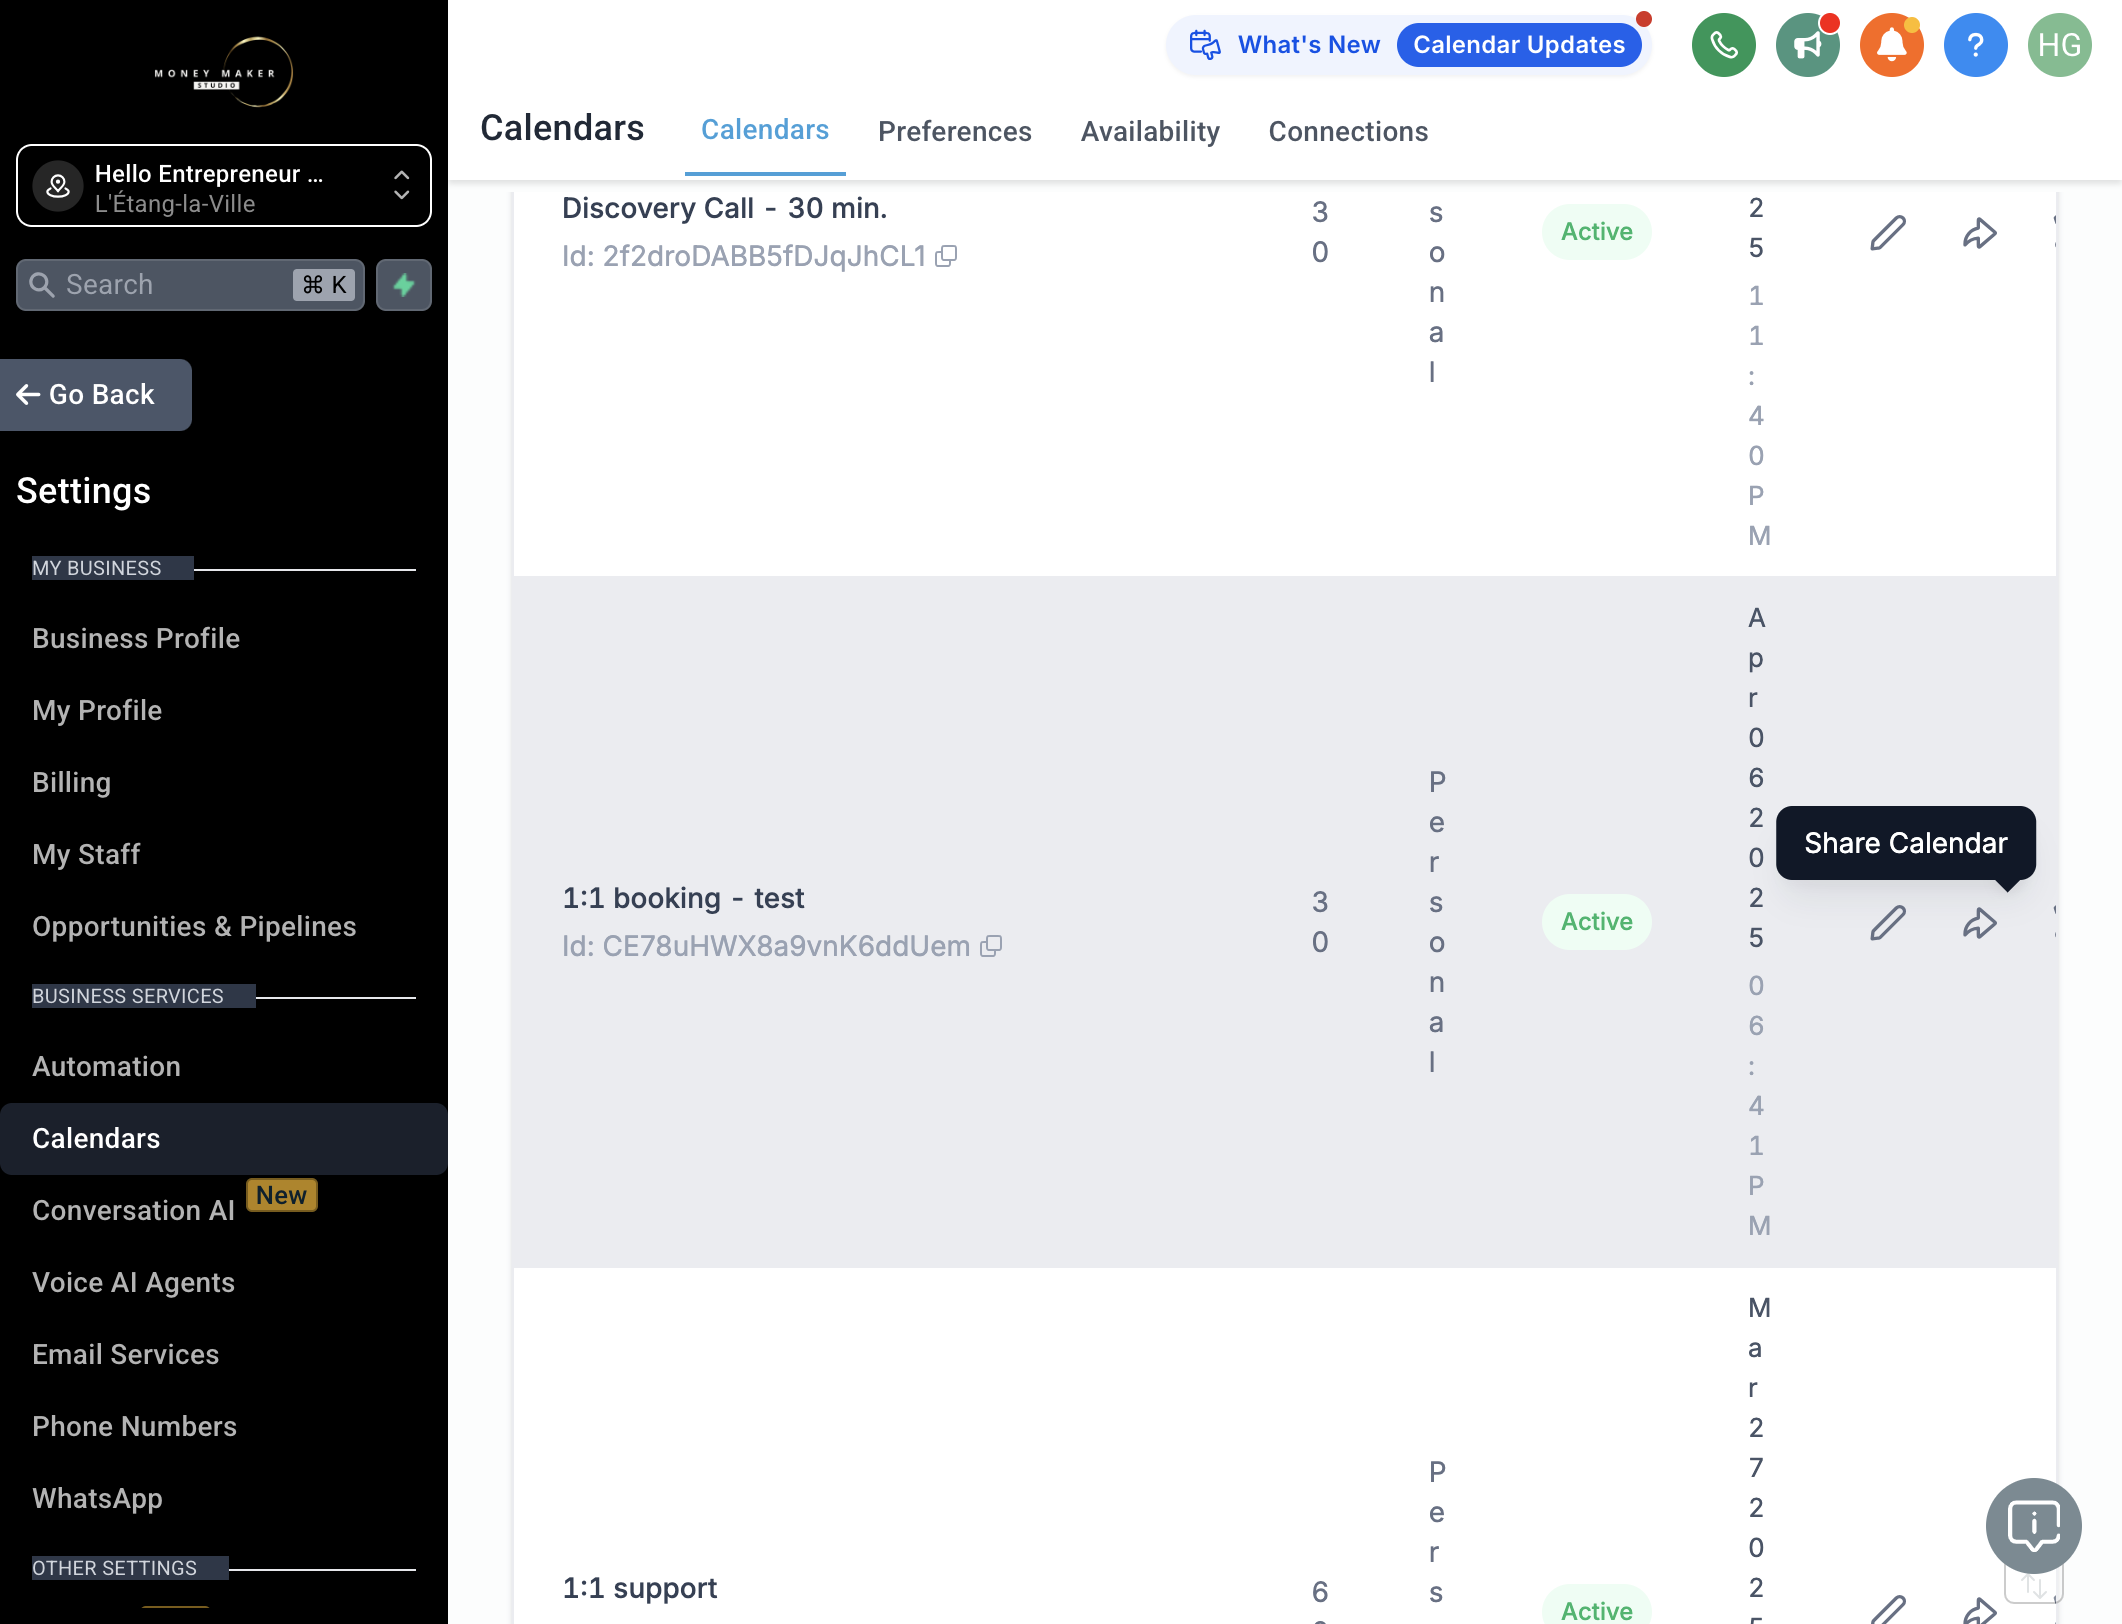Click the calendar icon beside What's New
Image resolution: width=2122 pixels, height=1624 pixels.
pyautogui.click(x=1205, y=45)
